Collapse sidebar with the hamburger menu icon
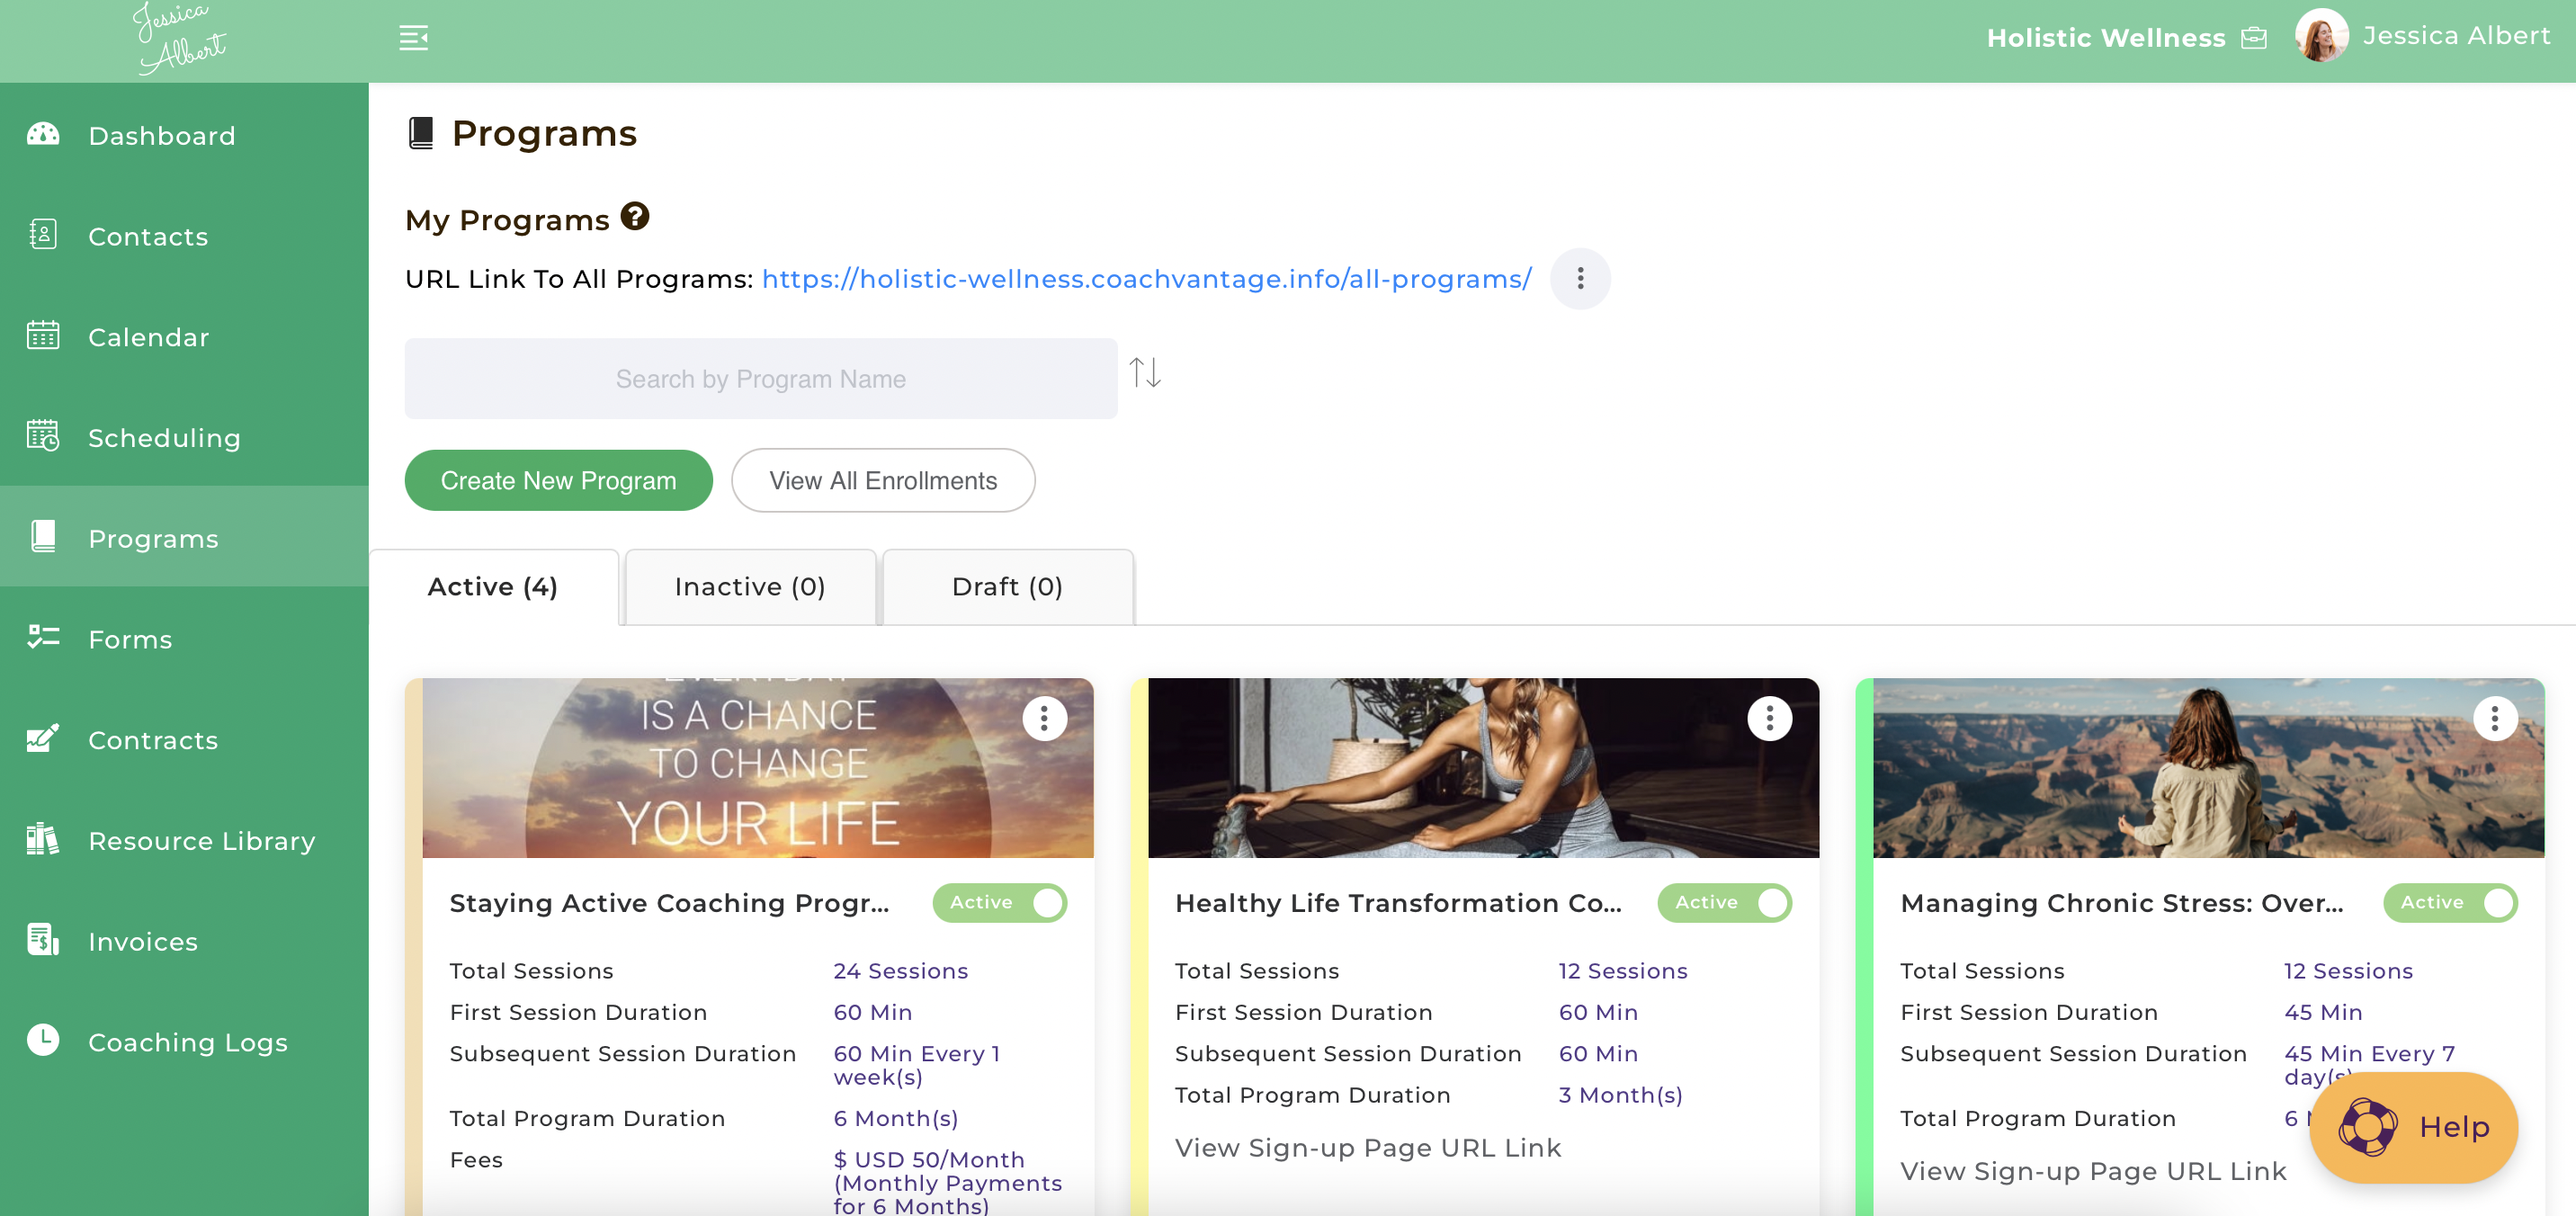The height and width of the screenshot is (1216, 2576). [414, 38]
